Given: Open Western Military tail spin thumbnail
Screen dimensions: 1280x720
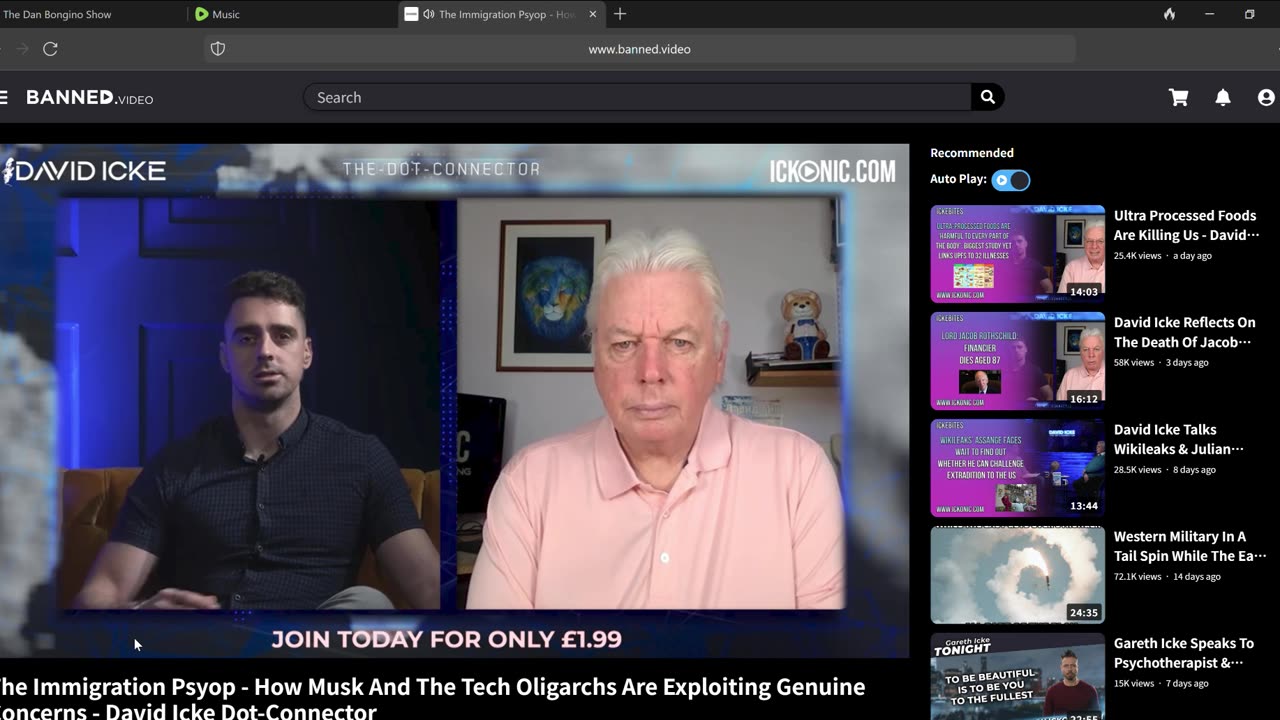Looking at the screenshot, I should [1017, 575].
